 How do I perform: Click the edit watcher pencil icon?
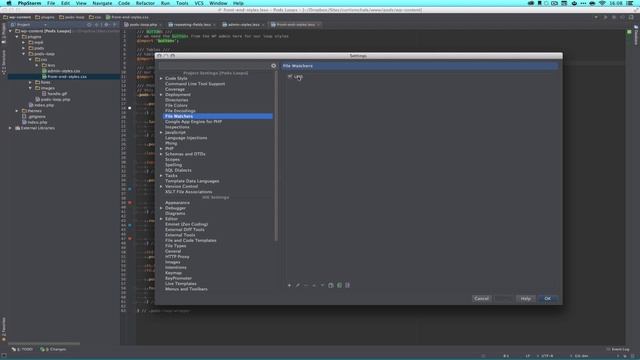pos(298,285)
